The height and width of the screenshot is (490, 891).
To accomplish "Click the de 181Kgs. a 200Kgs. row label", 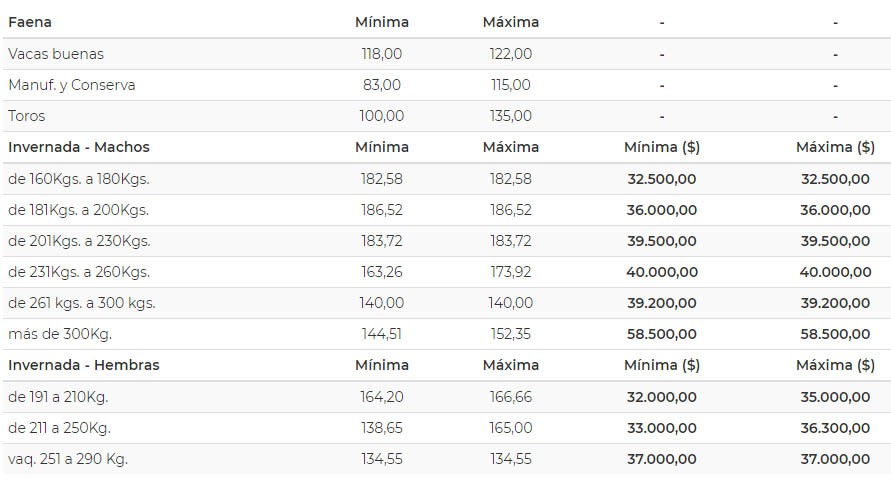I will (78, 210).
